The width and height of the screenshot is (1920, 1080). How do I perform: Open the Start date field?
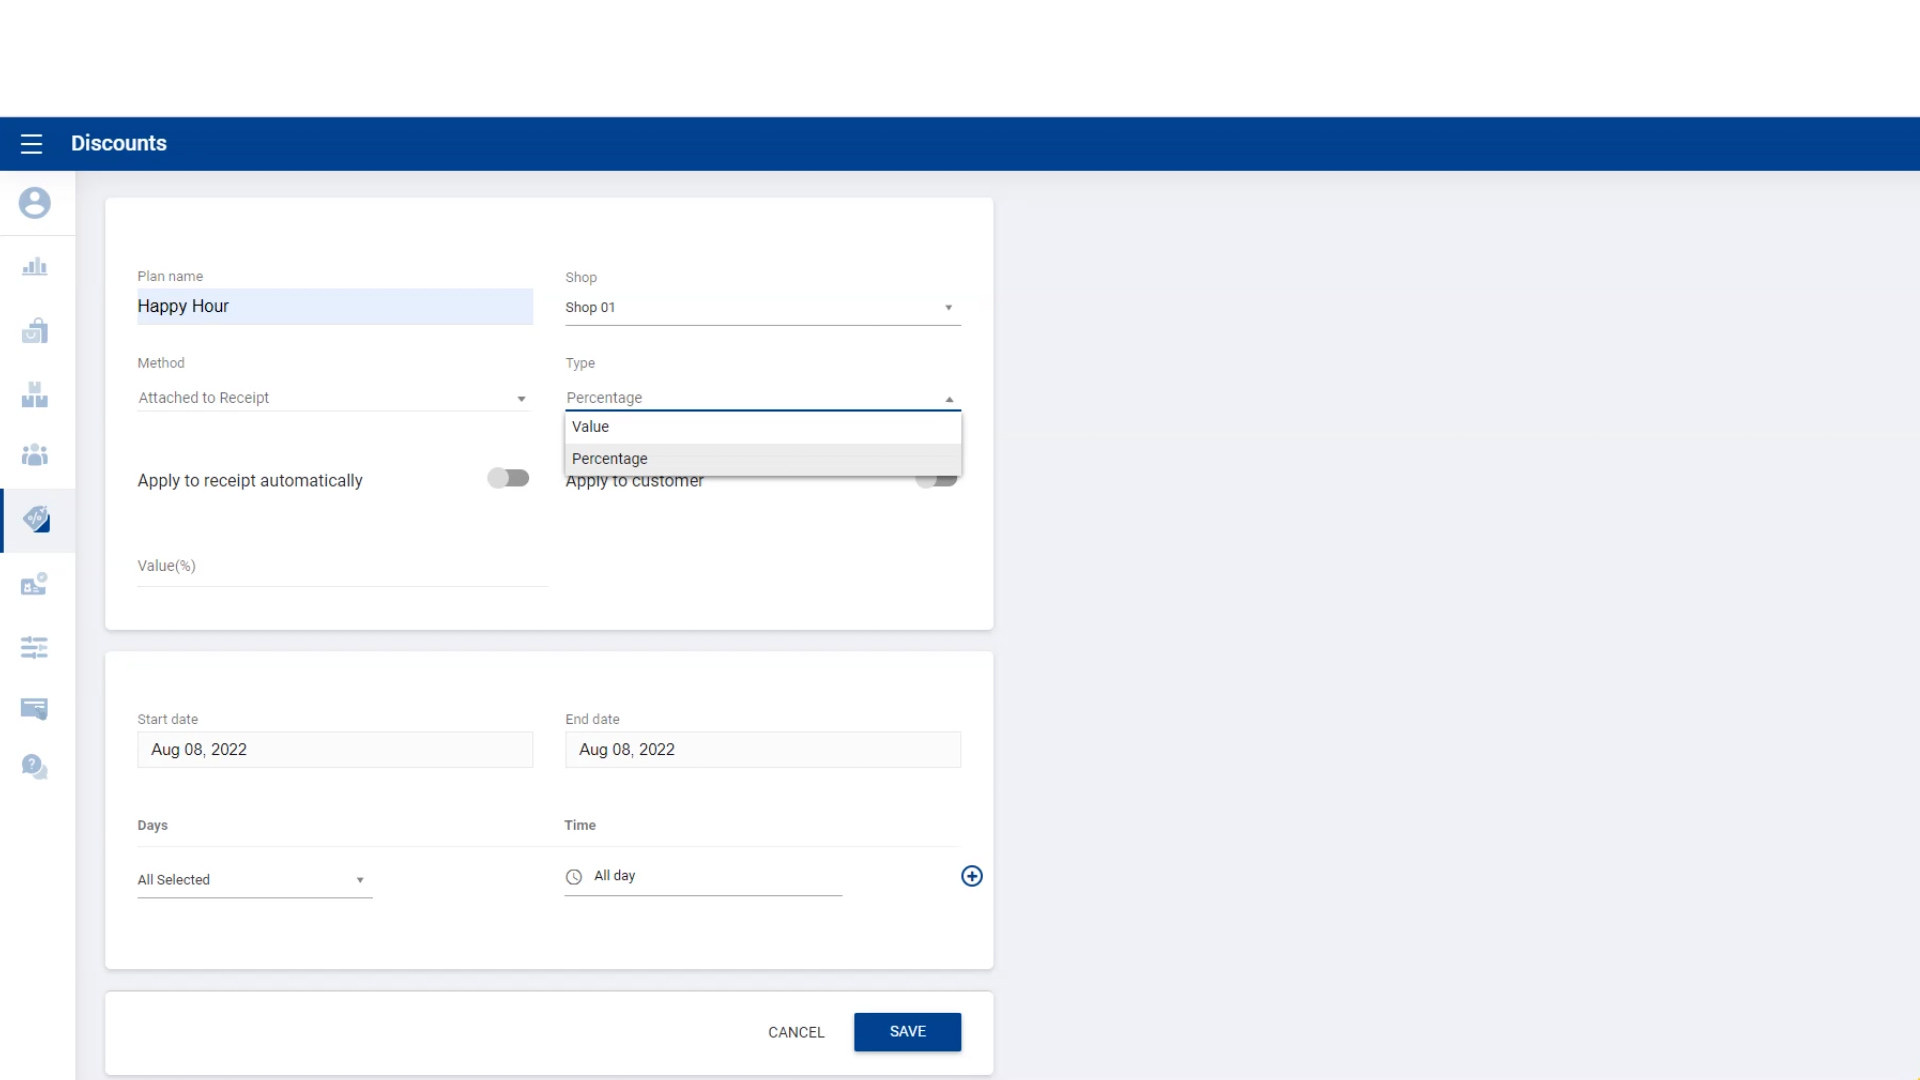pos(334,750)
